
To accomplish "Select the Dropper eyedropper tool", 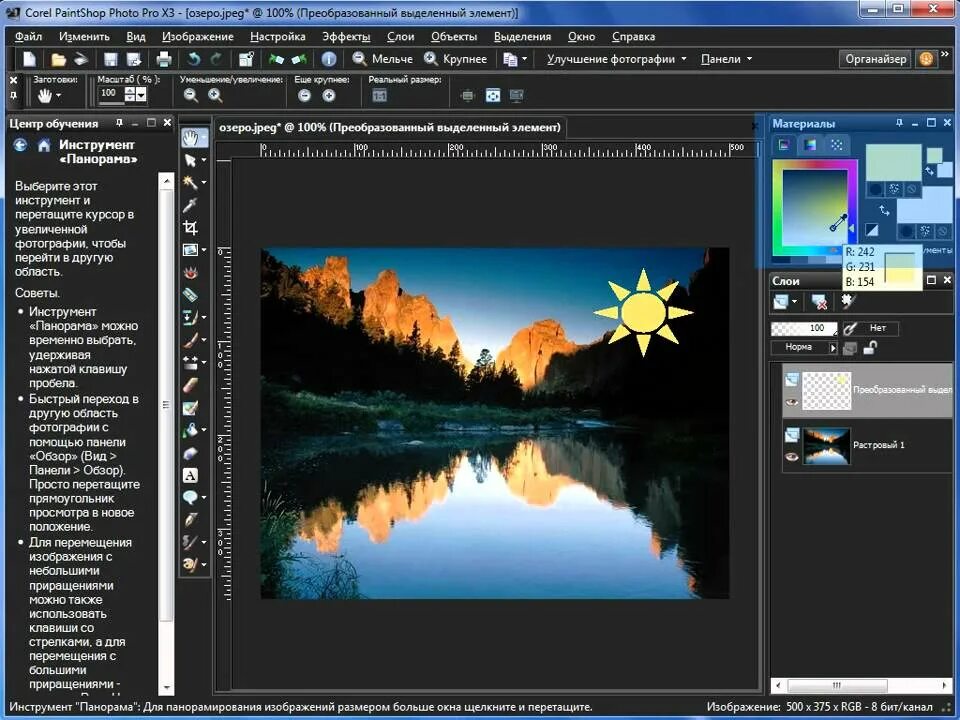I will 190,205.
